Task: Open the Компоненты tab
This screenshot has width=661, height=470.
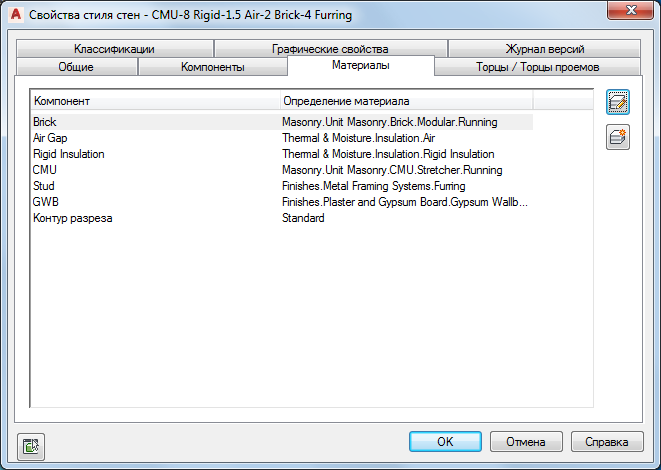Action: (212, 67)
